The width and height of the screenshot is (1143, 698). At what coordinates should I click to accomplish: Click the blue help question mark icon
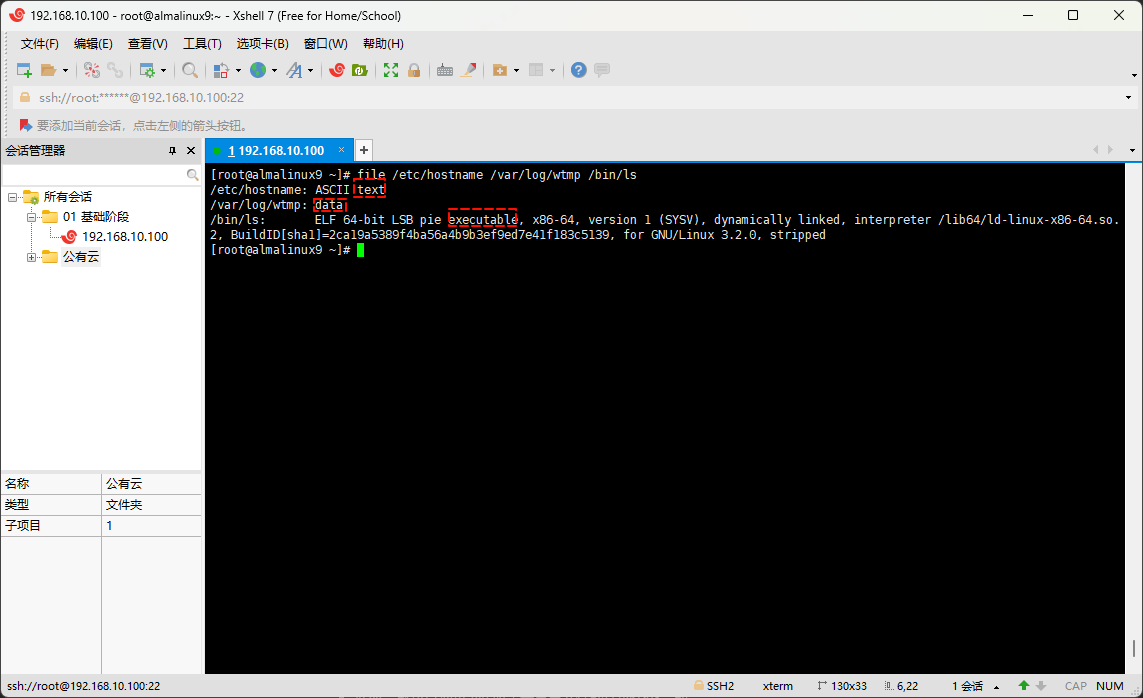pos(578,70)
